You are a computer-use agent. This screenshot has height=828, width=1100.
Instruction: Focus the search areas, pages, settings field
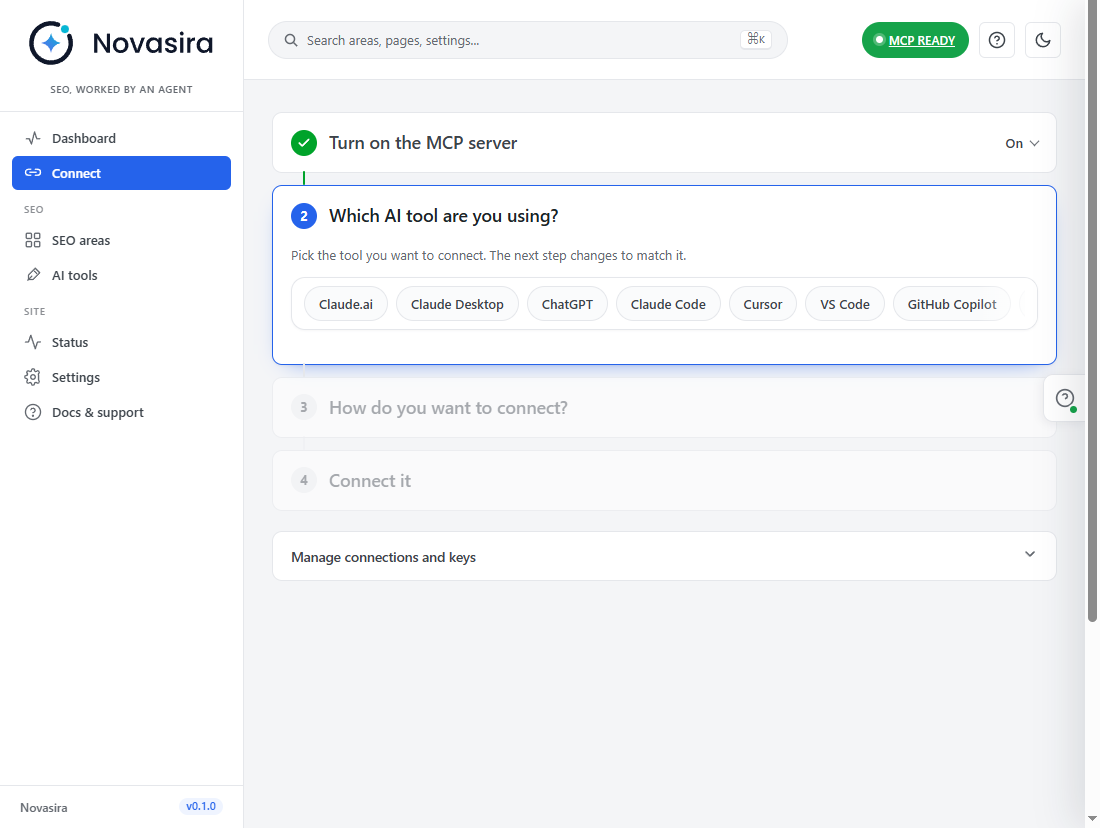coord(528,40)
